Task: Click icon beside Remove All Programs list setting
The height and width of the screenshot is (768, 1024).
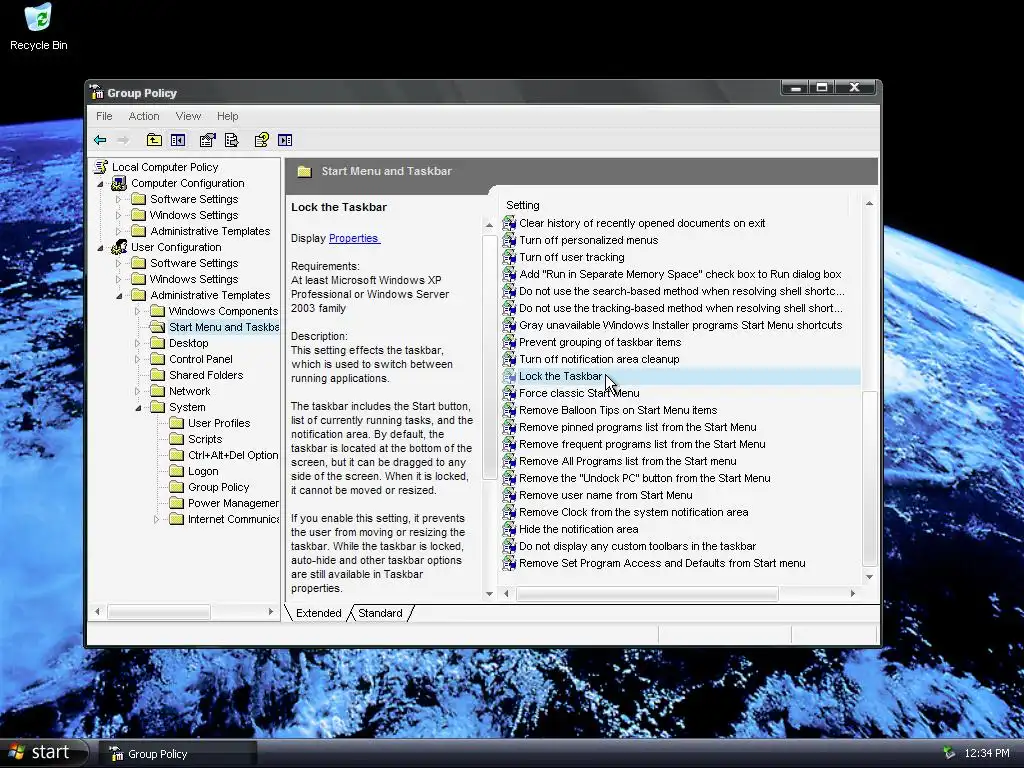Action: [509, 461]
